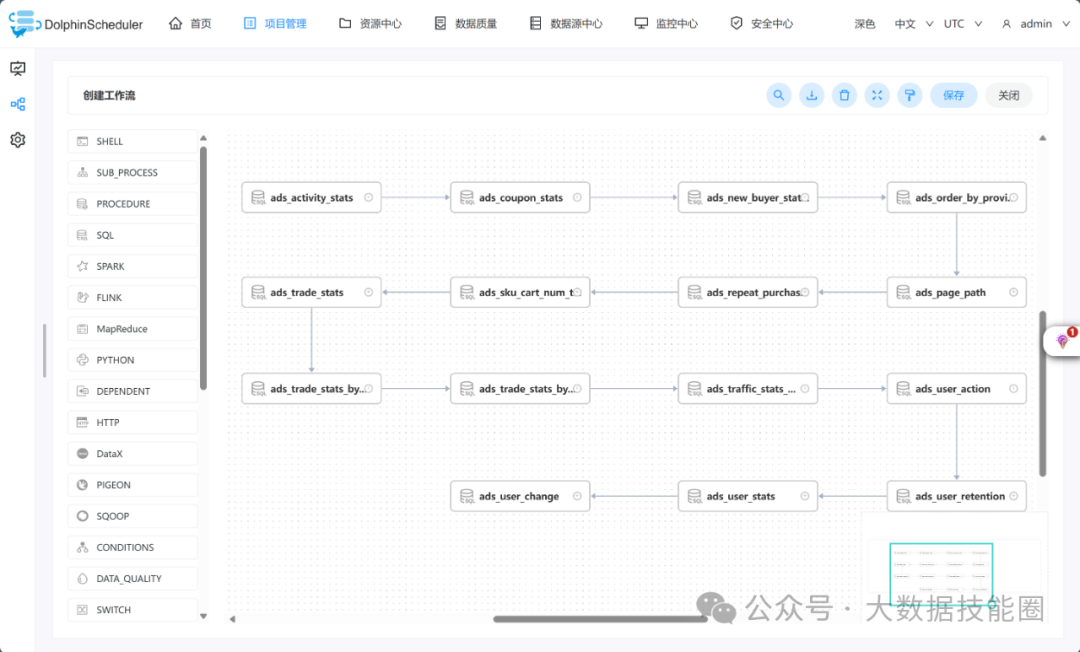
Task: Click the trash delete icon
Action: pos(845,95)
